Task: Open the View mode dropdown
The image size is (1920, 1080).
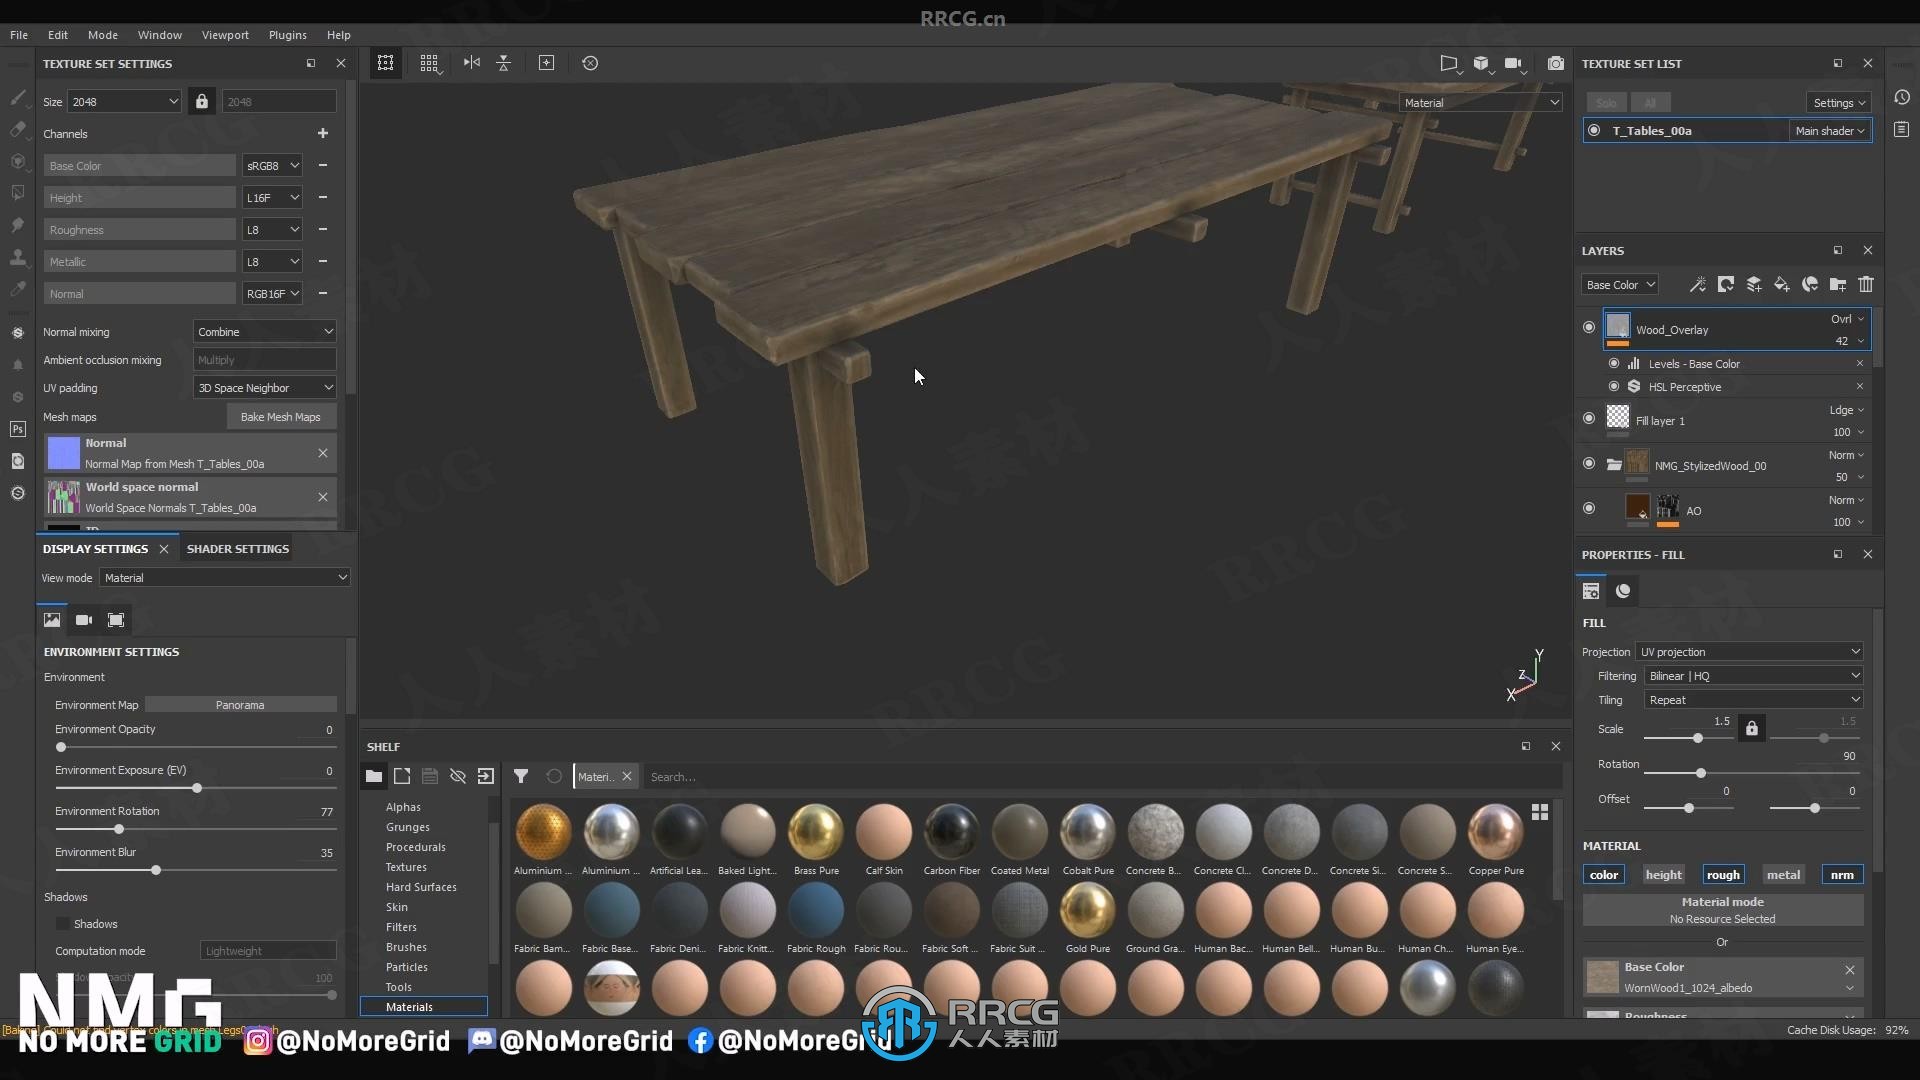Action: tap(225, 576)
